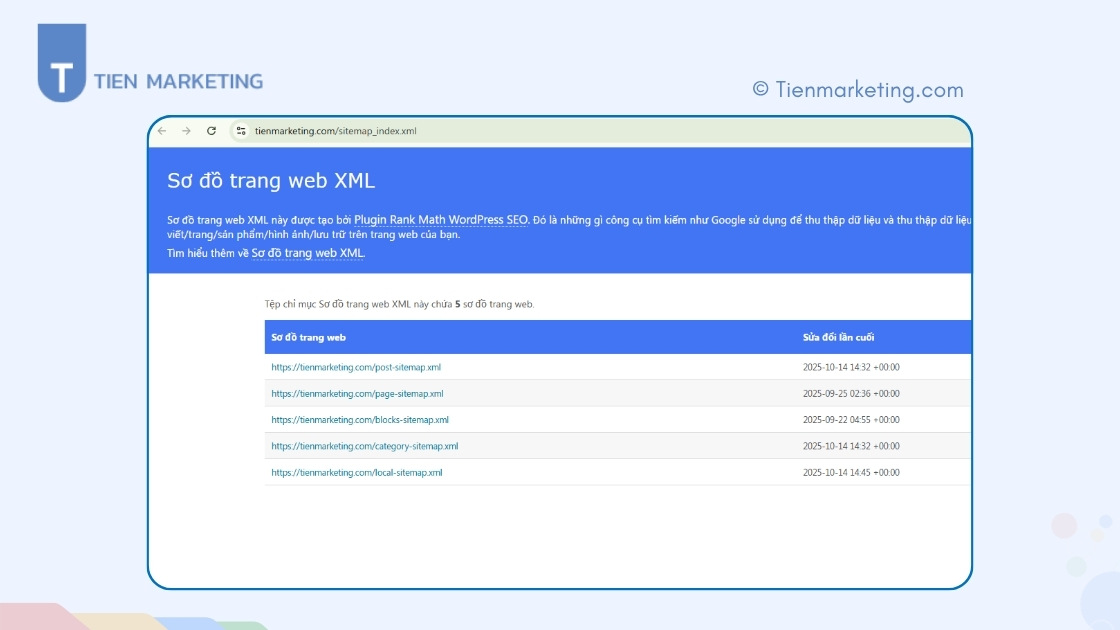Click the 2025-09-25 02:36 modified date

click(851, 394)
